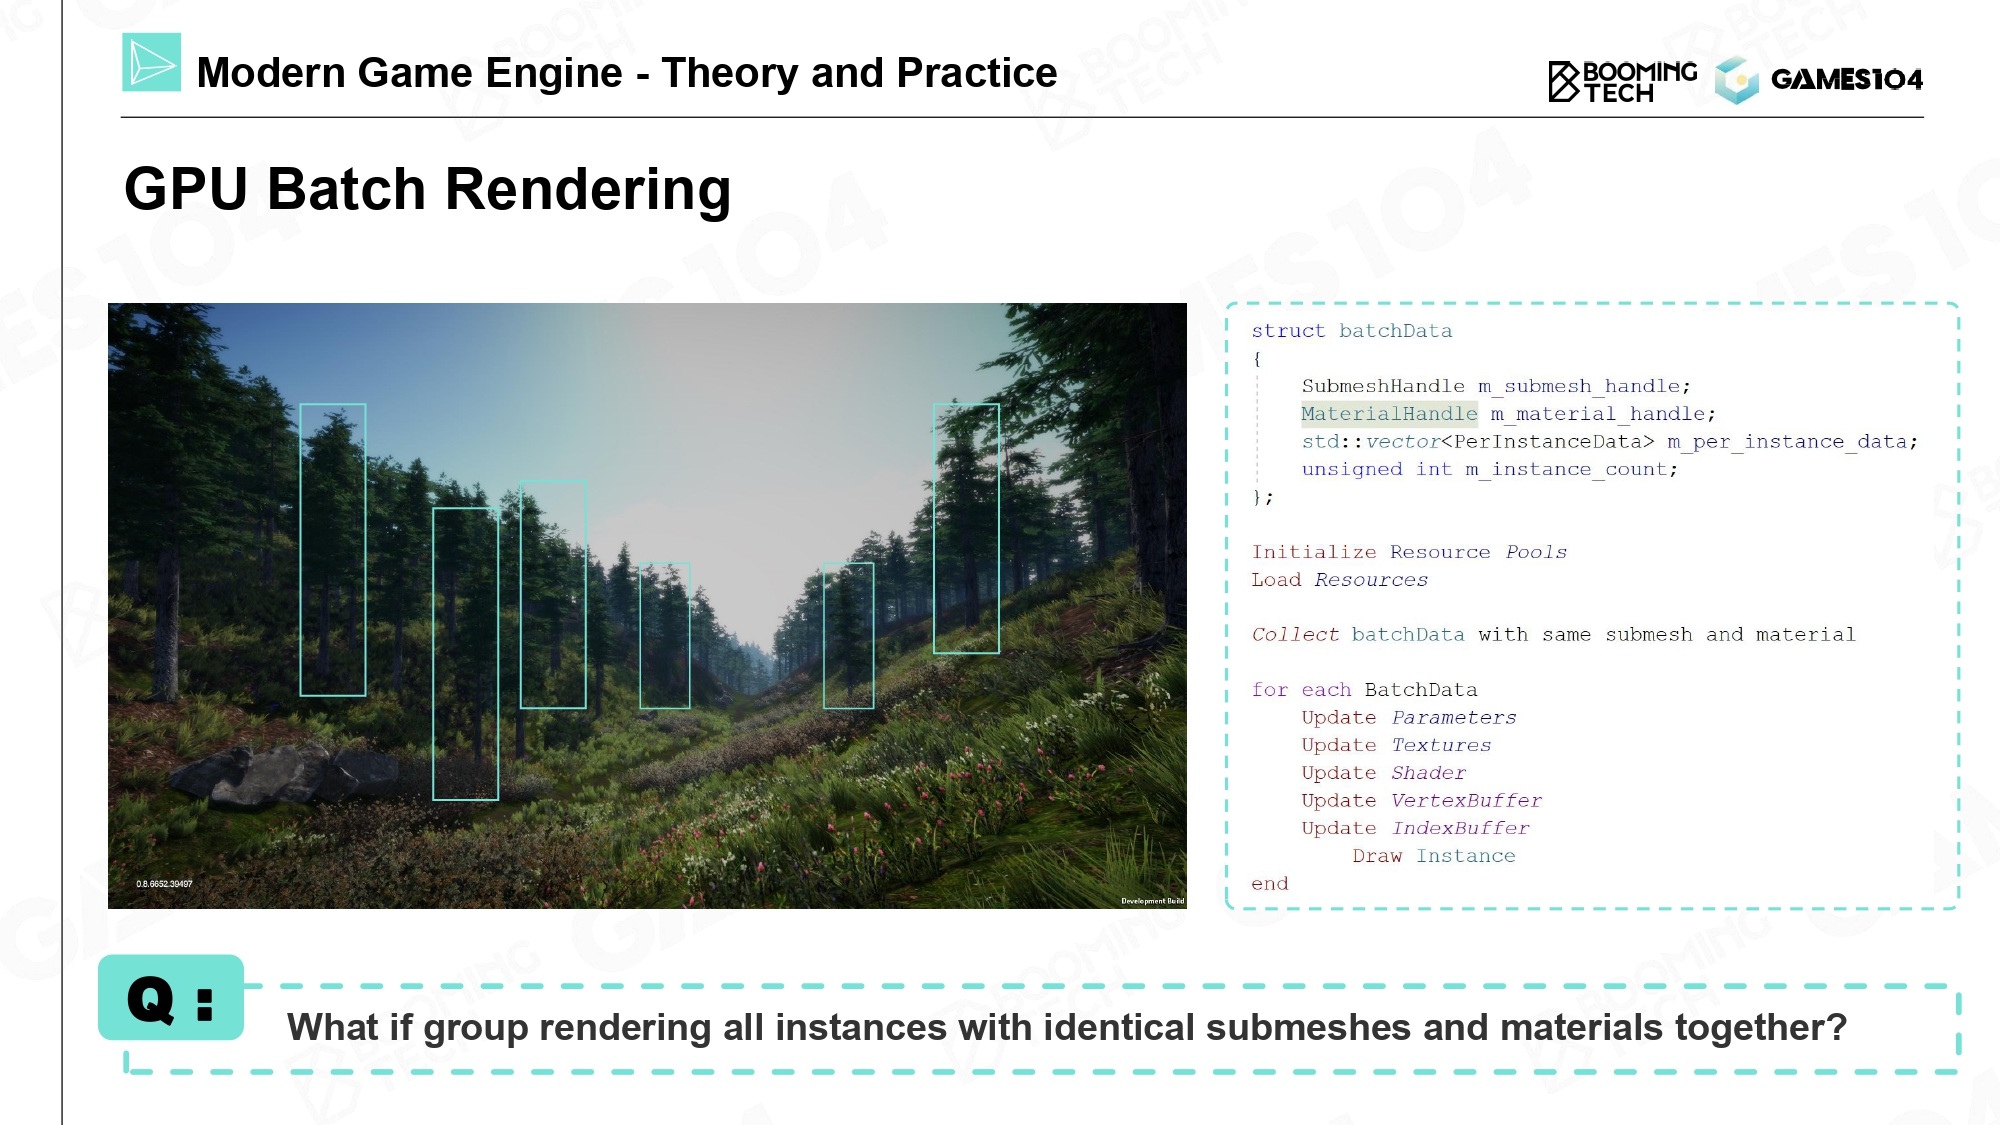
Task: Click the 'Update Shader' pseudocode line
Action: [1383, 773]
